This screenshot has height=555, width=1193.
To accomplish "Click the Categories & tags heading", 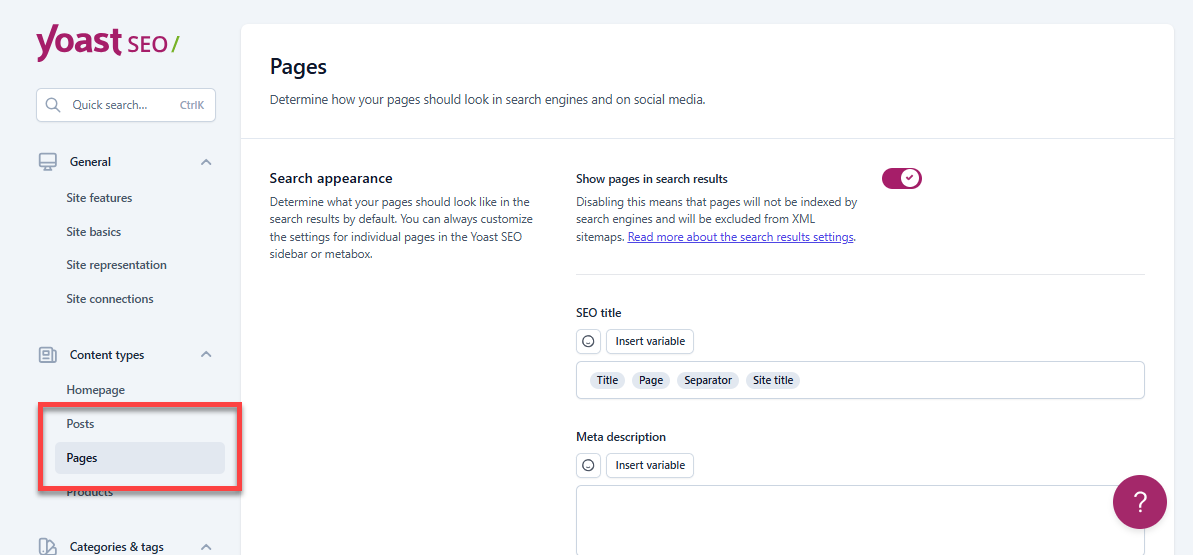I will [116, 547].
